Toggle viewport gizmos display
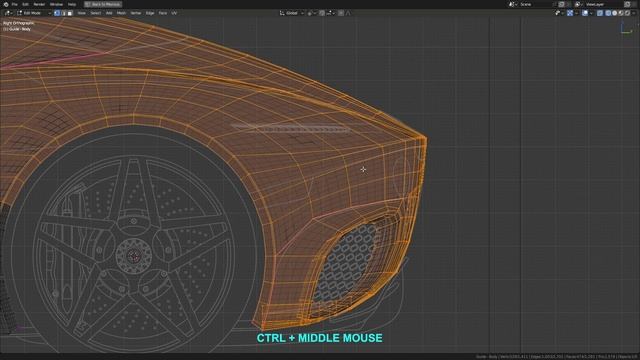Viewport: 640px width, 360px height. point(570,13)
